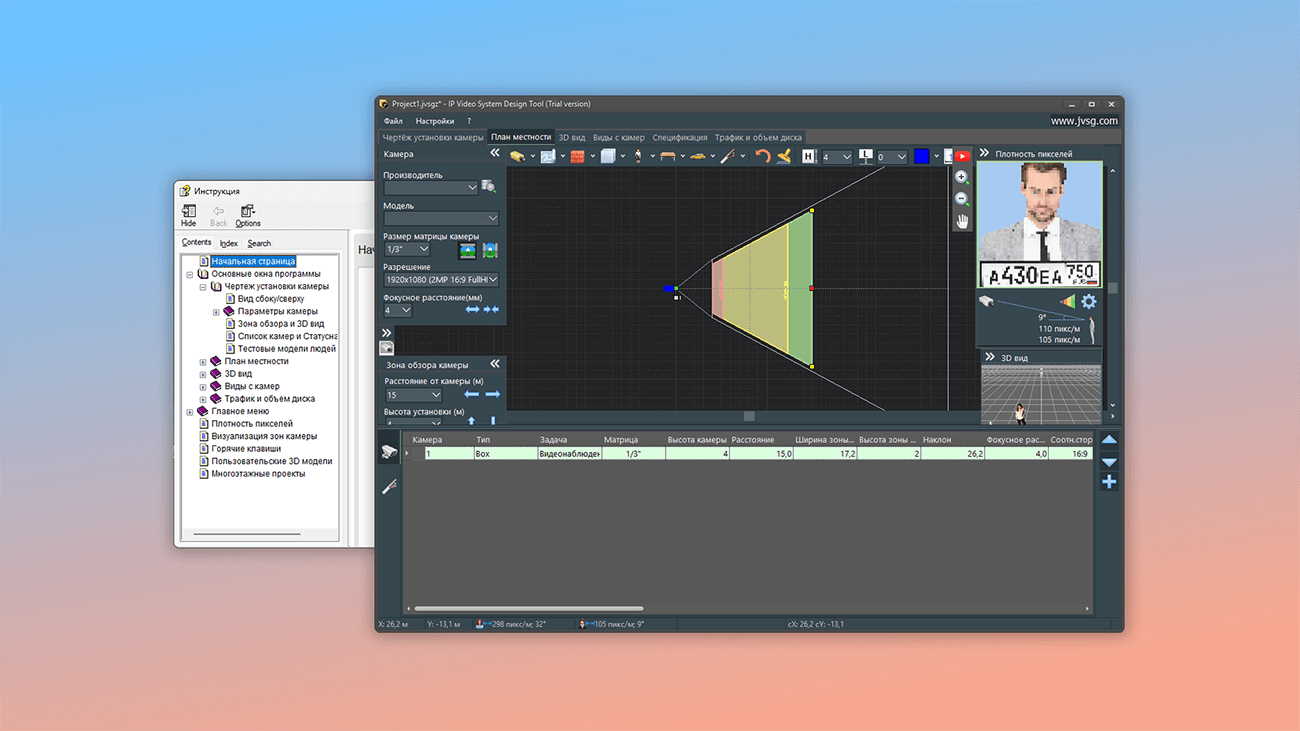
Task: Click the add camera tool icon
Action: (x=517, y=156)
